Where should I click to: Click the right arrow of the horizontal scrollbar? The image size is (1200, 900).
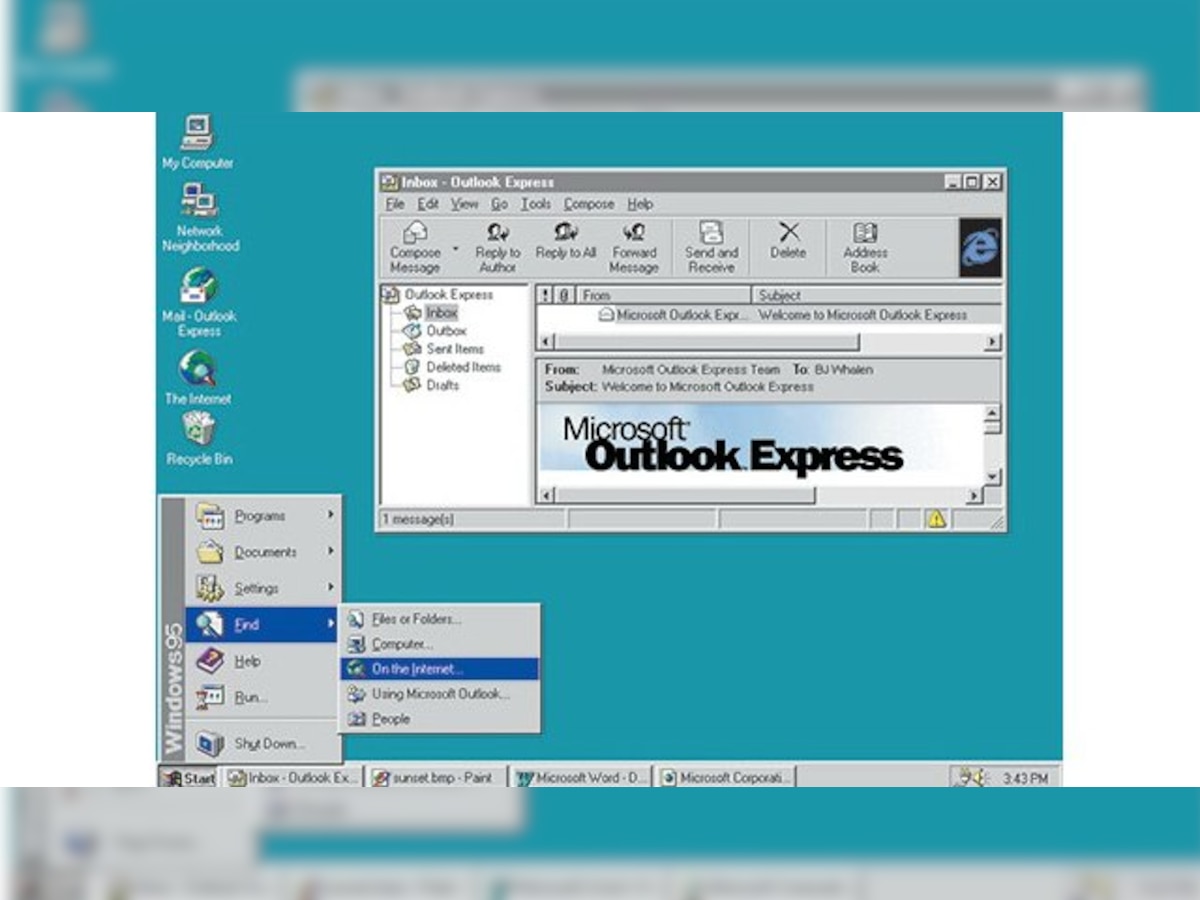click(990, 342)
